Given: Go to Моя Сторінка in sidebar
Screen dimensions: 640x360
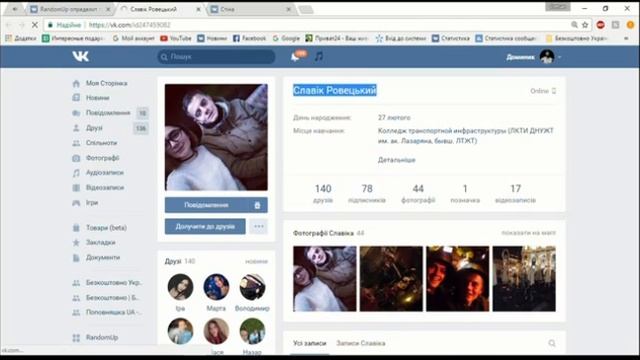Looking at the screenshot, I should 107,83.
